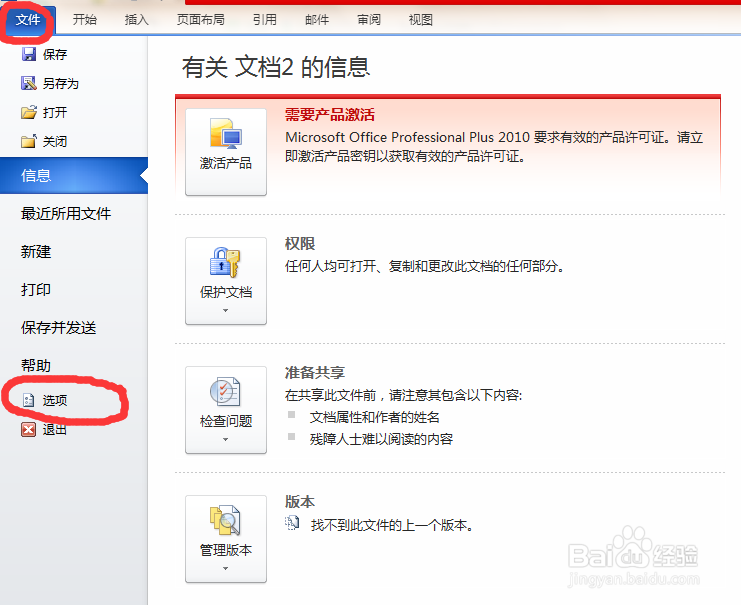The image size is (741, 605).
Task: Click the 关闭 (Close) label
Action: tap(55, 141)
